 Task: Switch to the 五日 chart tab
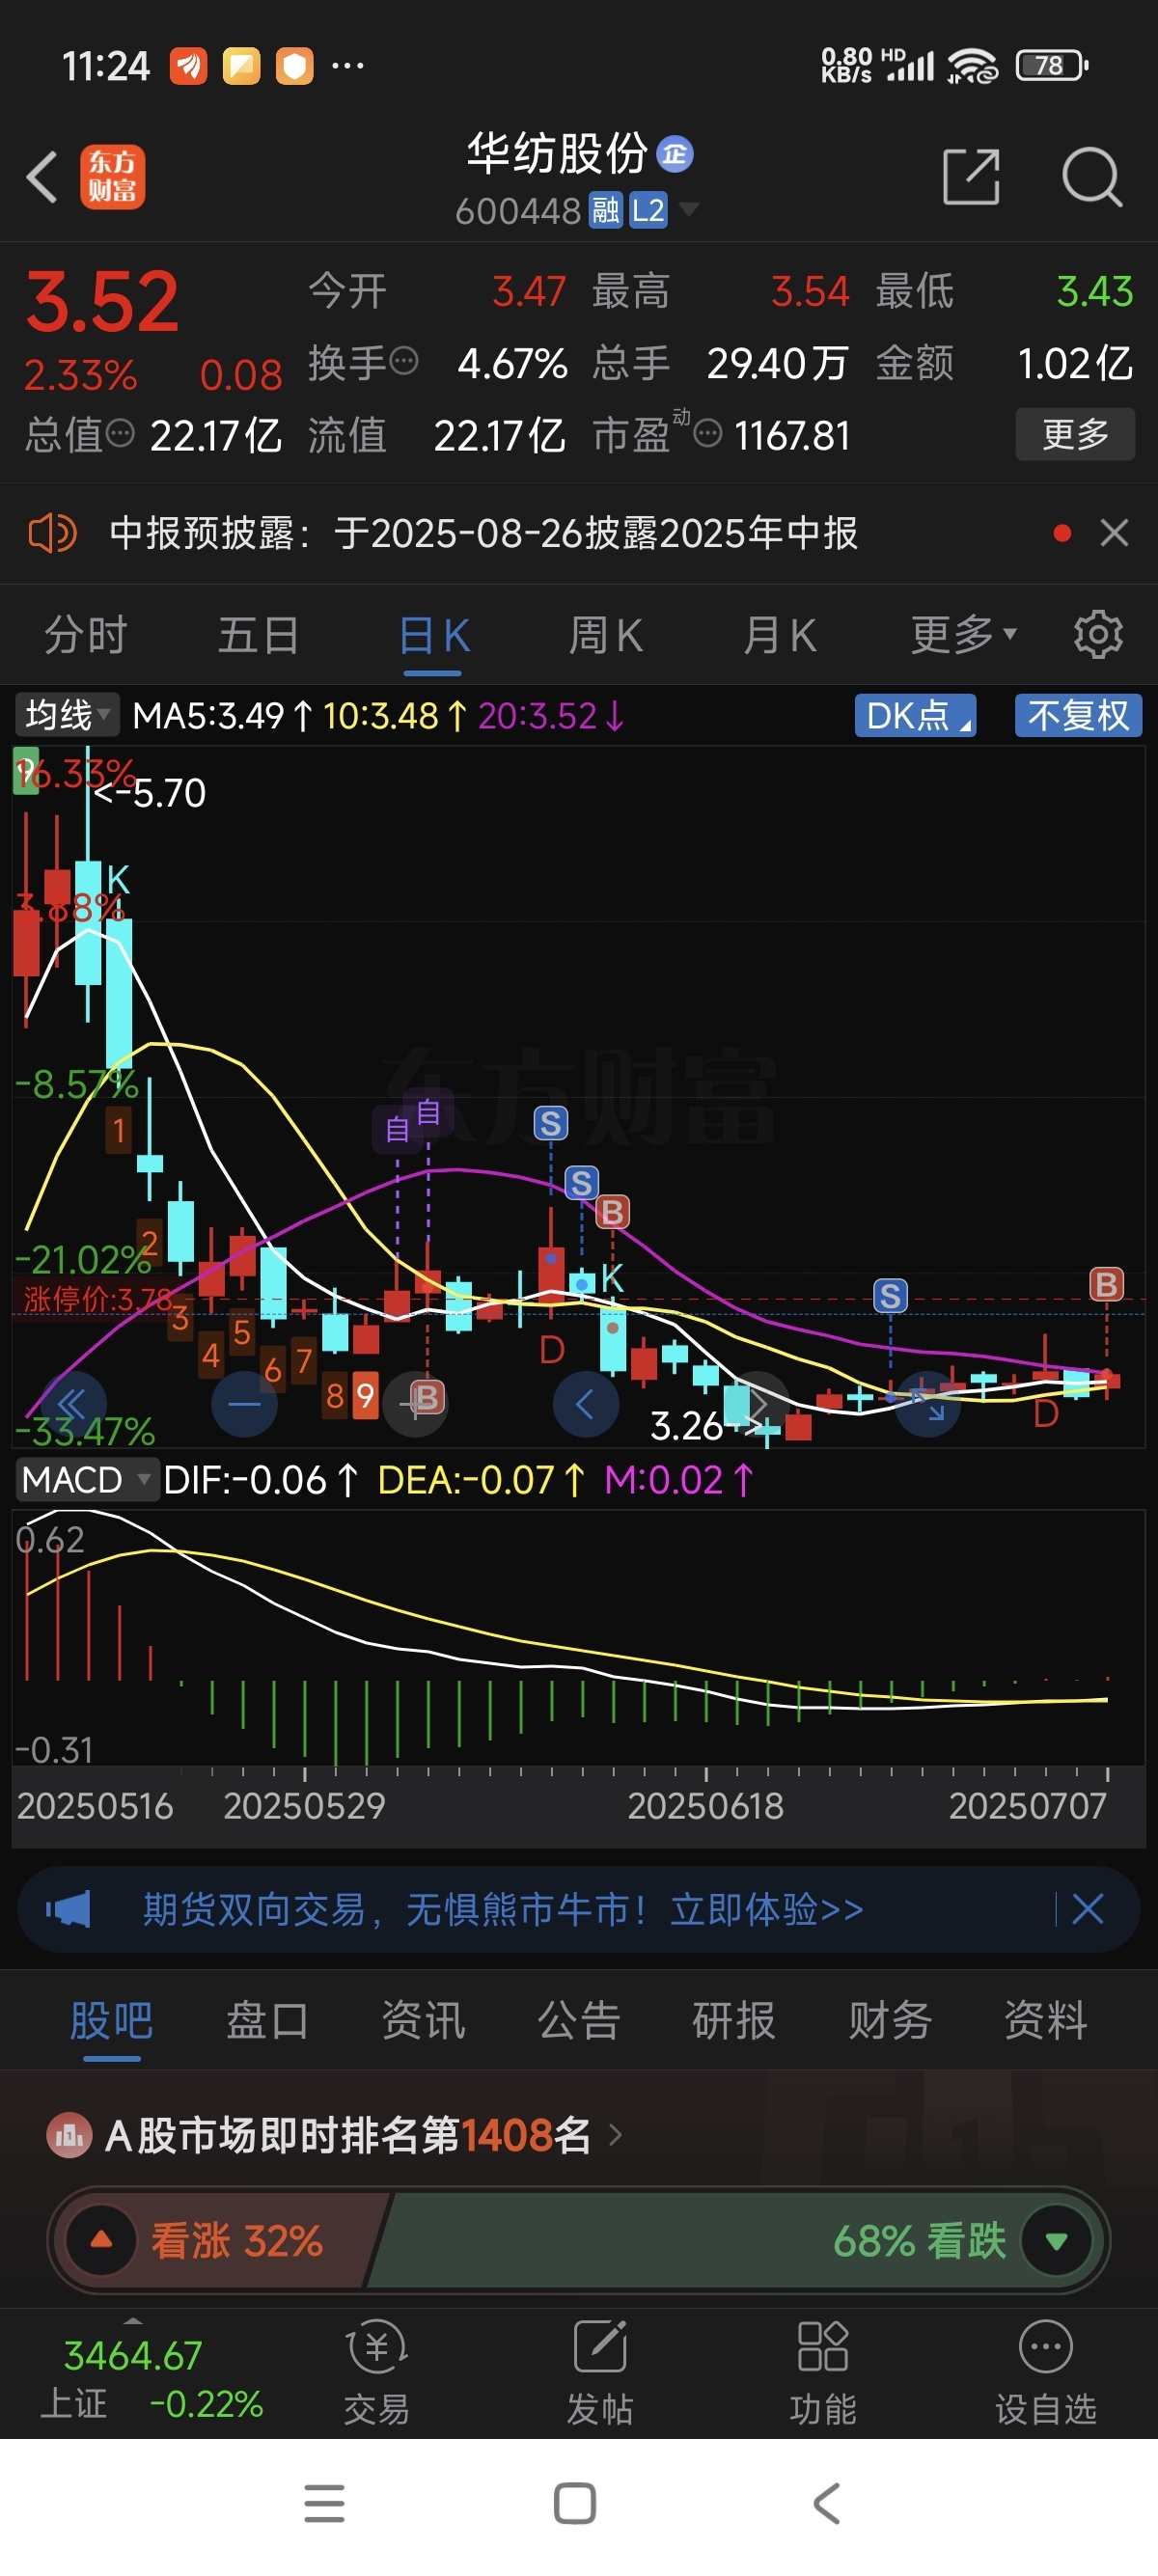pos(259,635)
